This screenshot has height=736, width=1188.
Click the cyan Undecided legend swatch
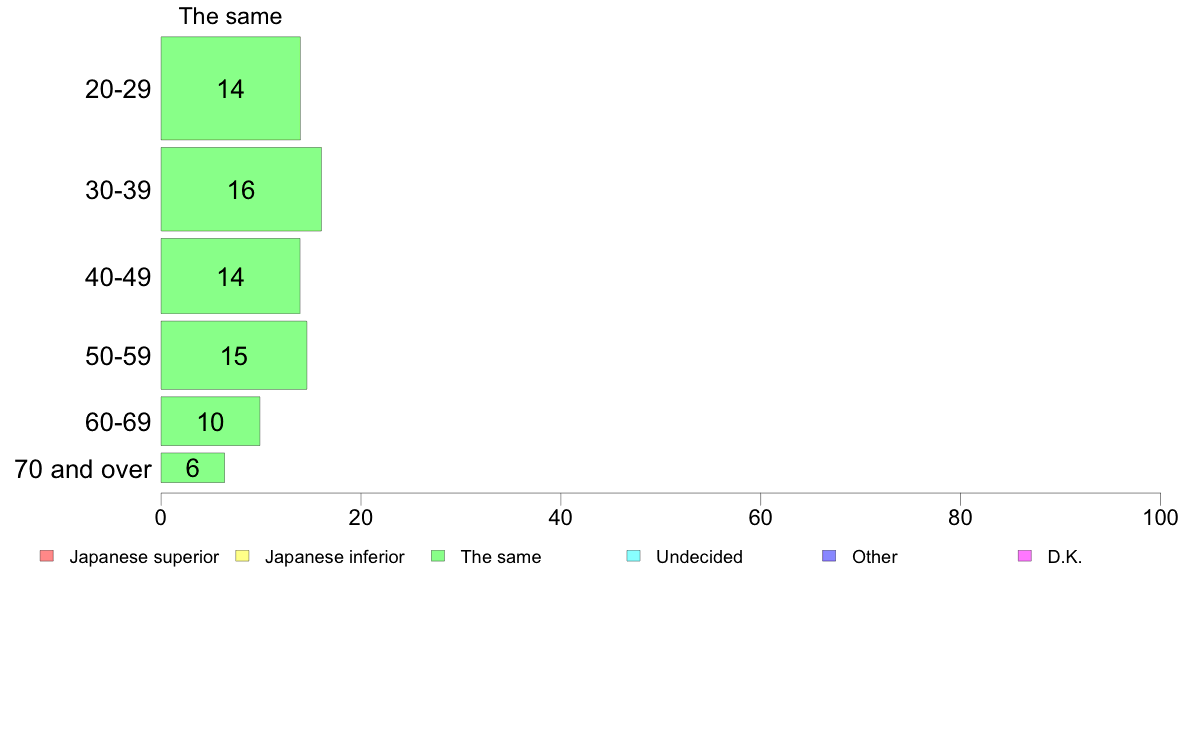[633, 556]
